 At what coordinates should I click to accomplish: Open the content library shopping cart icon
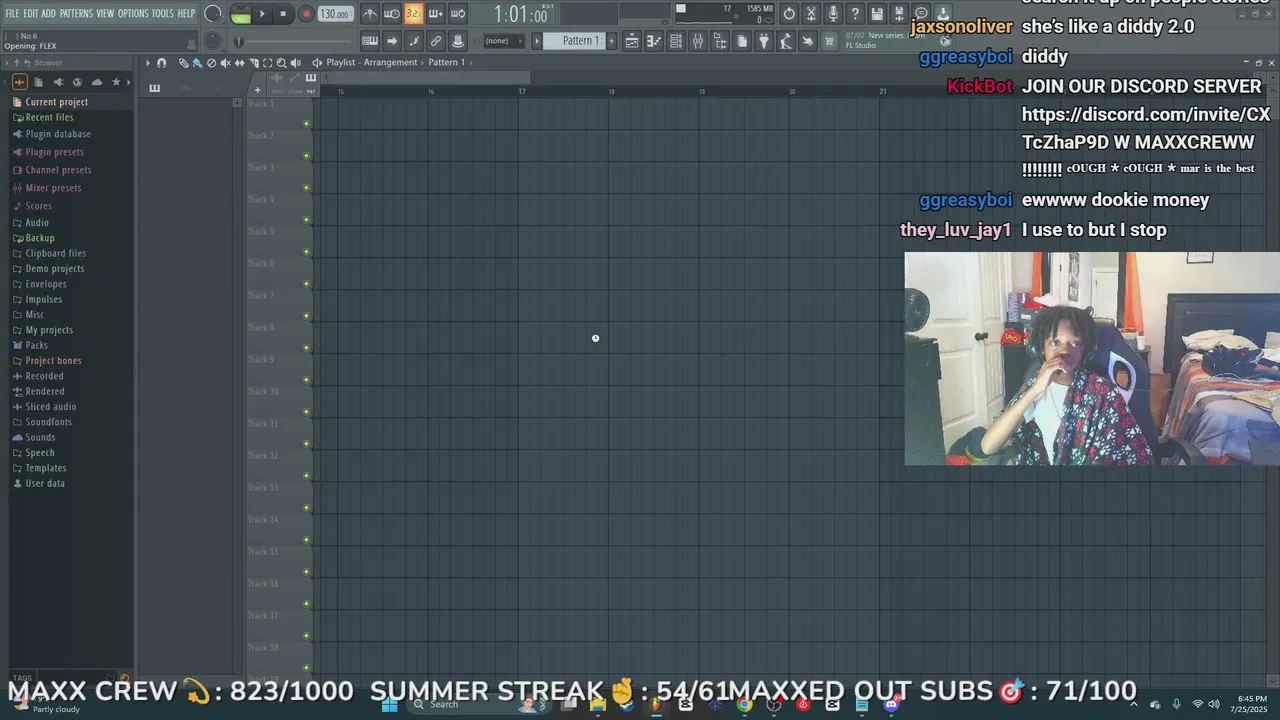[829, 41]
